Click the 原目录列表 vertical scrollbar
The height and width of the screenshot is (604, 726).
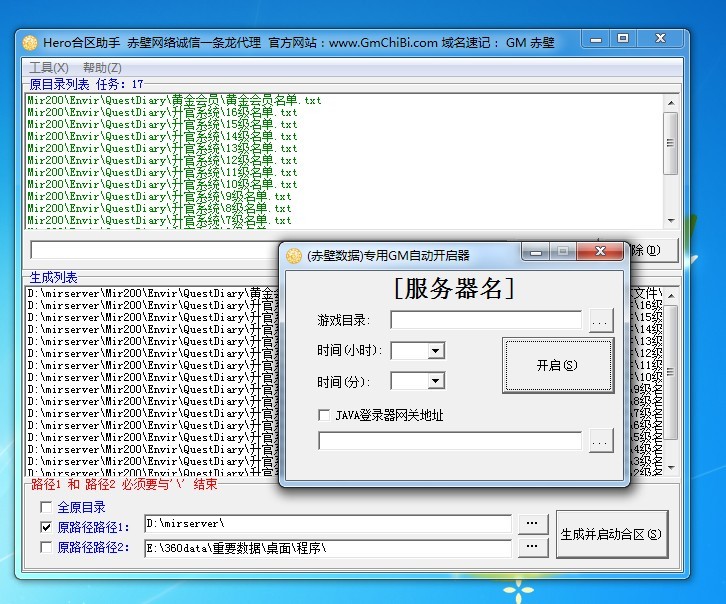670,160
